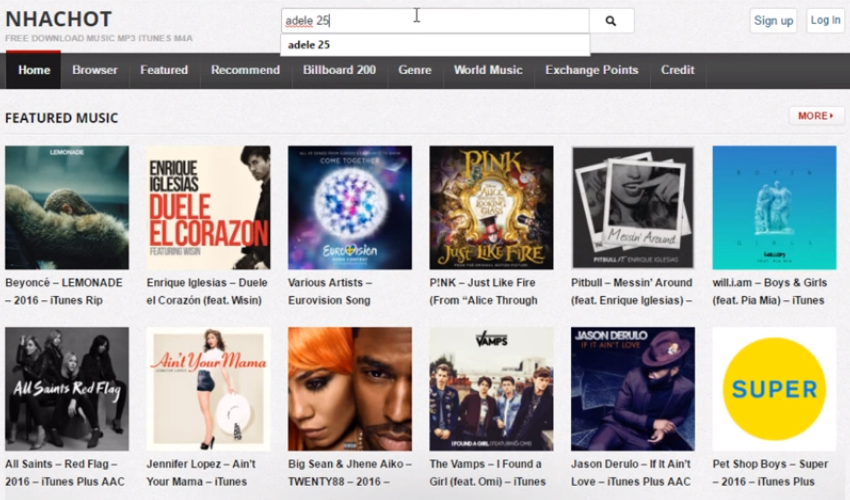The height and width of the screenshot is (500, 850).
Task: Open the P!NK Just Like Fire cover
Action: pos(491,207)
